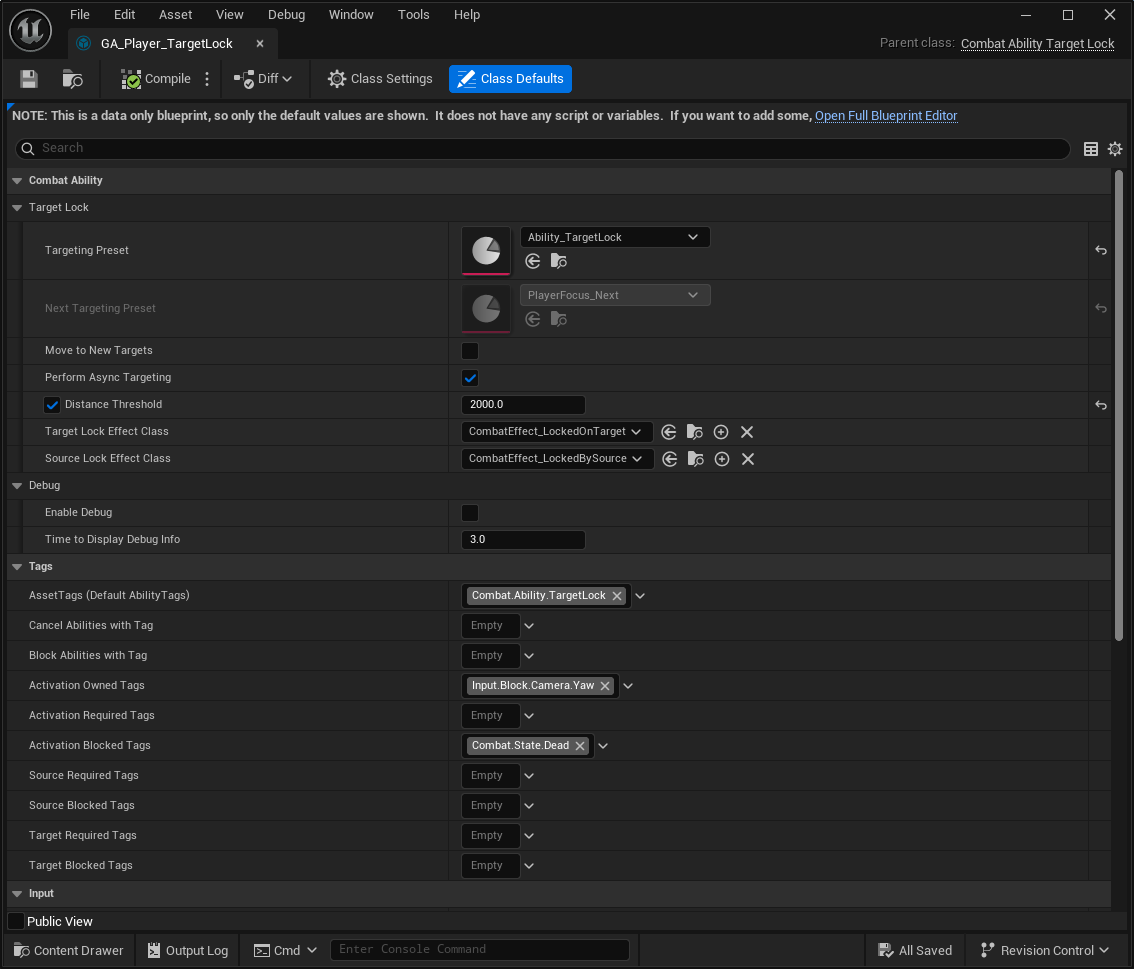Click the Distance Threshold value field
Image resolution: width=1134 pixels, height=969 pixels.
click(x=523, y=405)
